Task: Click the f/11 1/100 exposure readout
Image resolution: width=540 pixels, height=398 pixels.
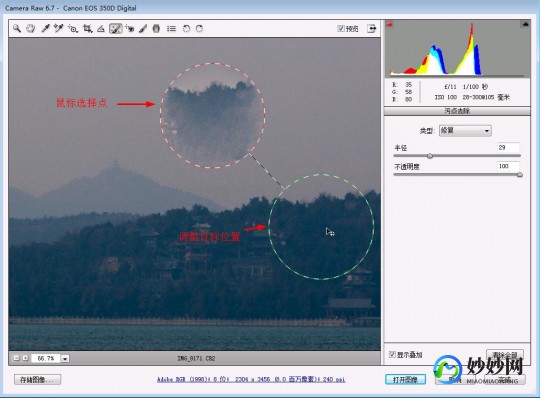Action: [x=466, y=86]
